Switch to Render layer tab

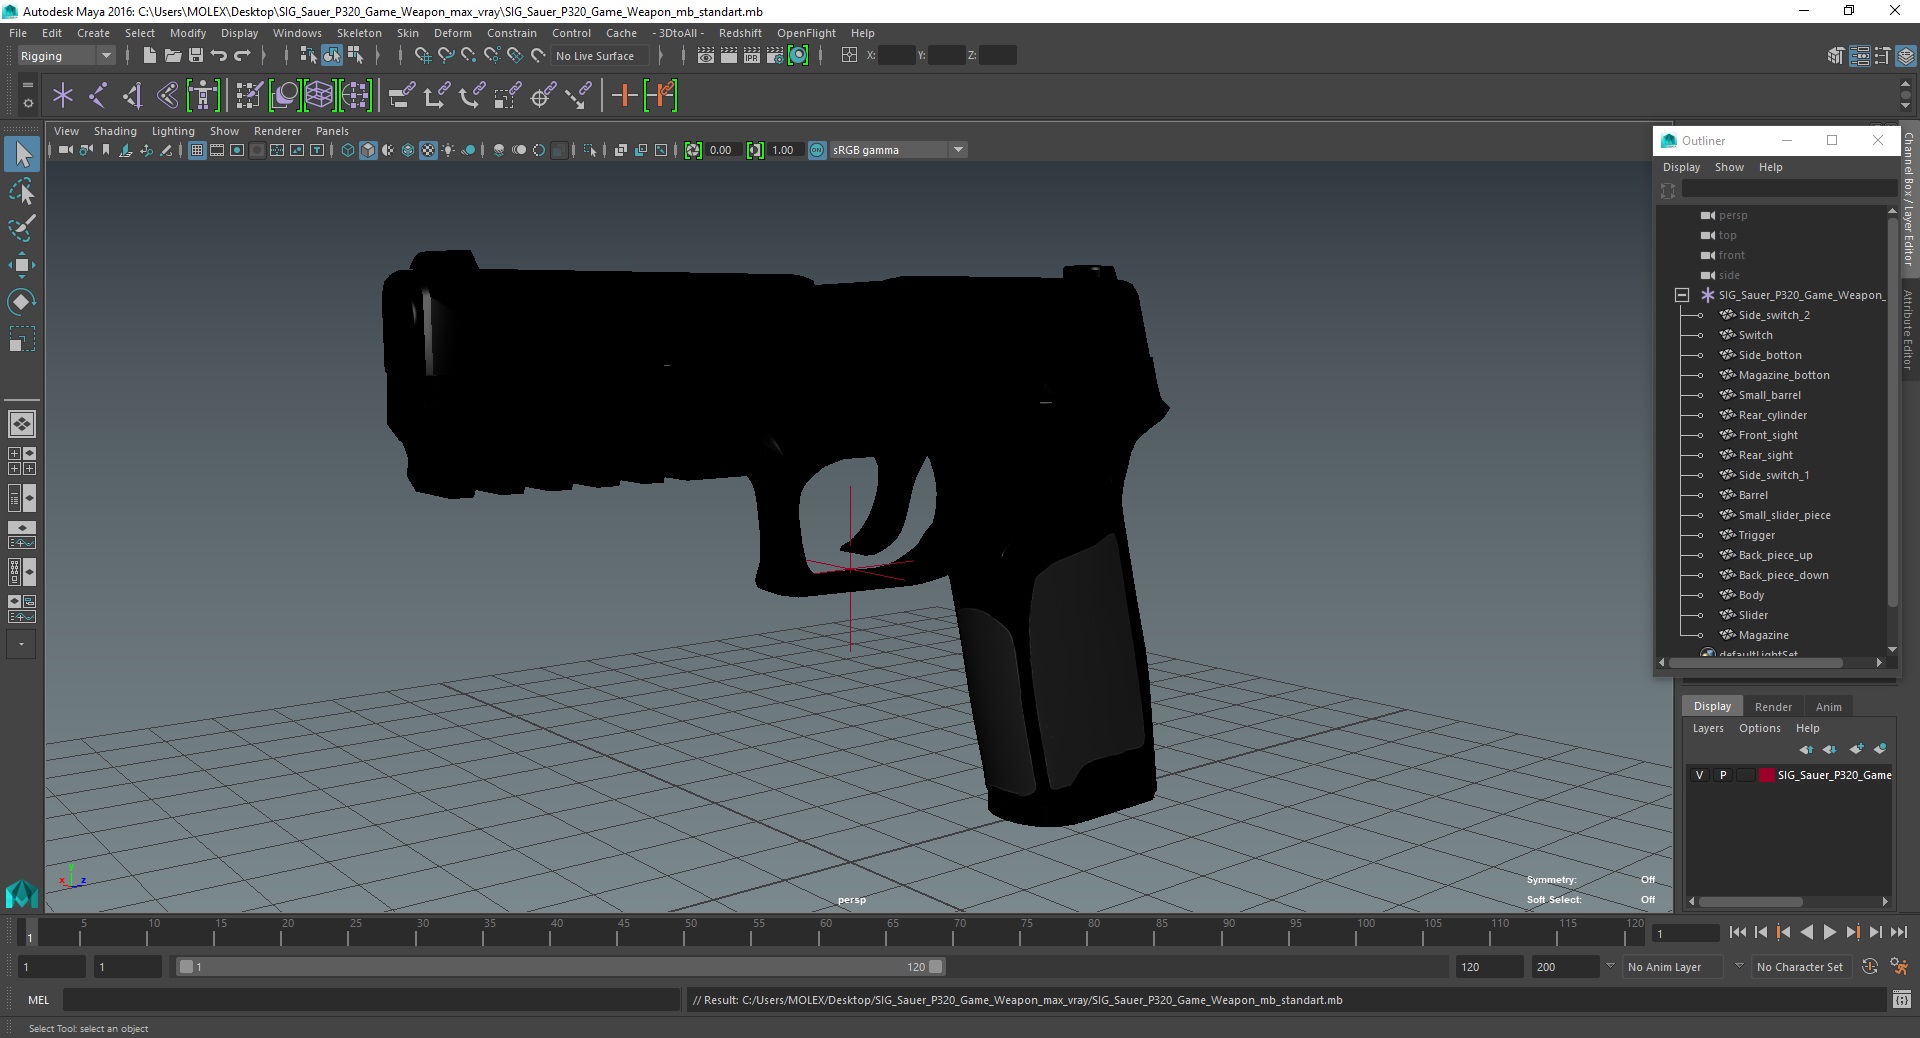click(1773, 706)
